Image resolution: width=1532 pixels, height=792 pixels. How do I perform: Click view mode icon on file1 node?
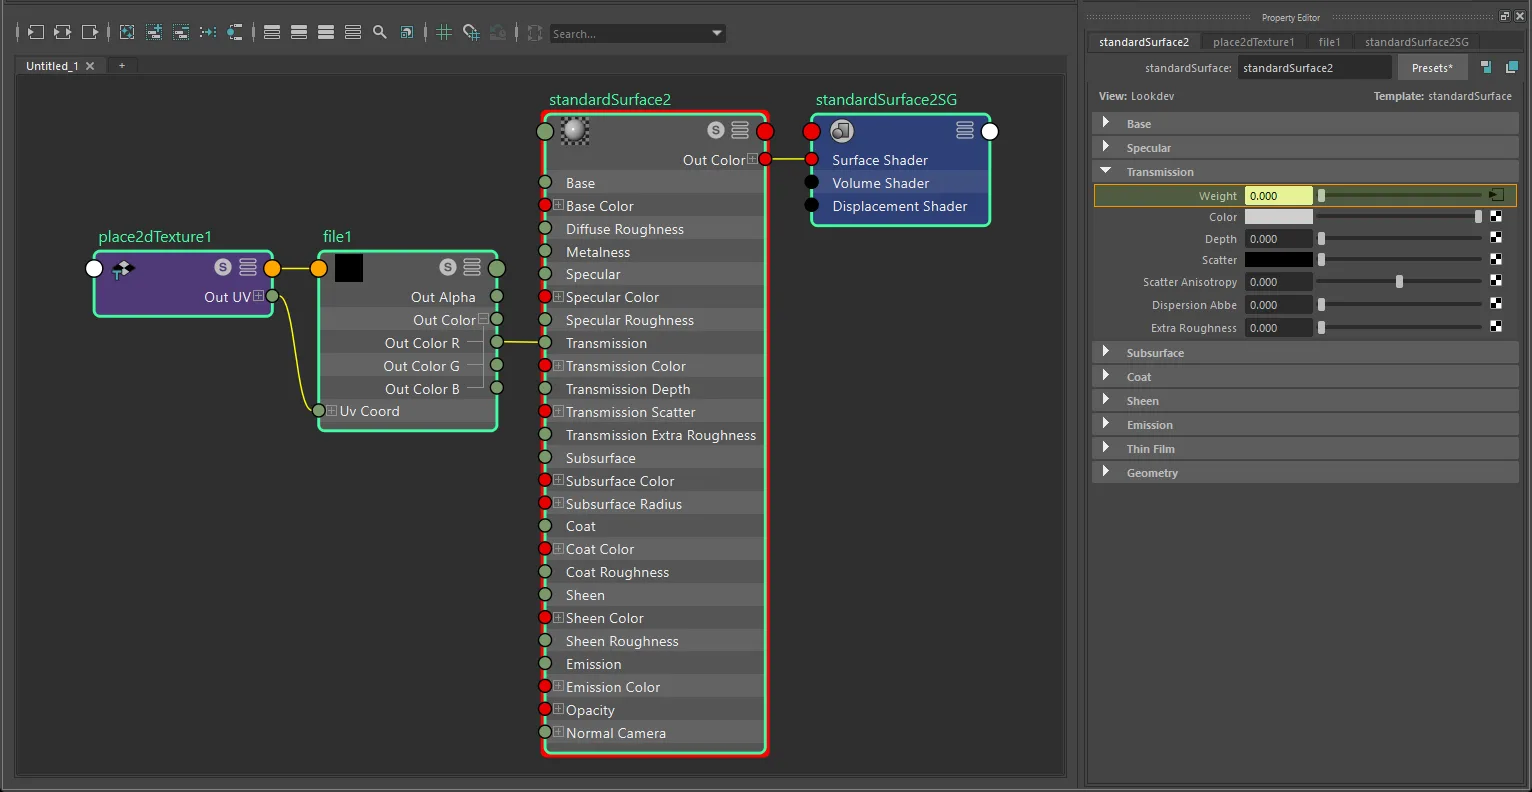(x=472, y=267)
